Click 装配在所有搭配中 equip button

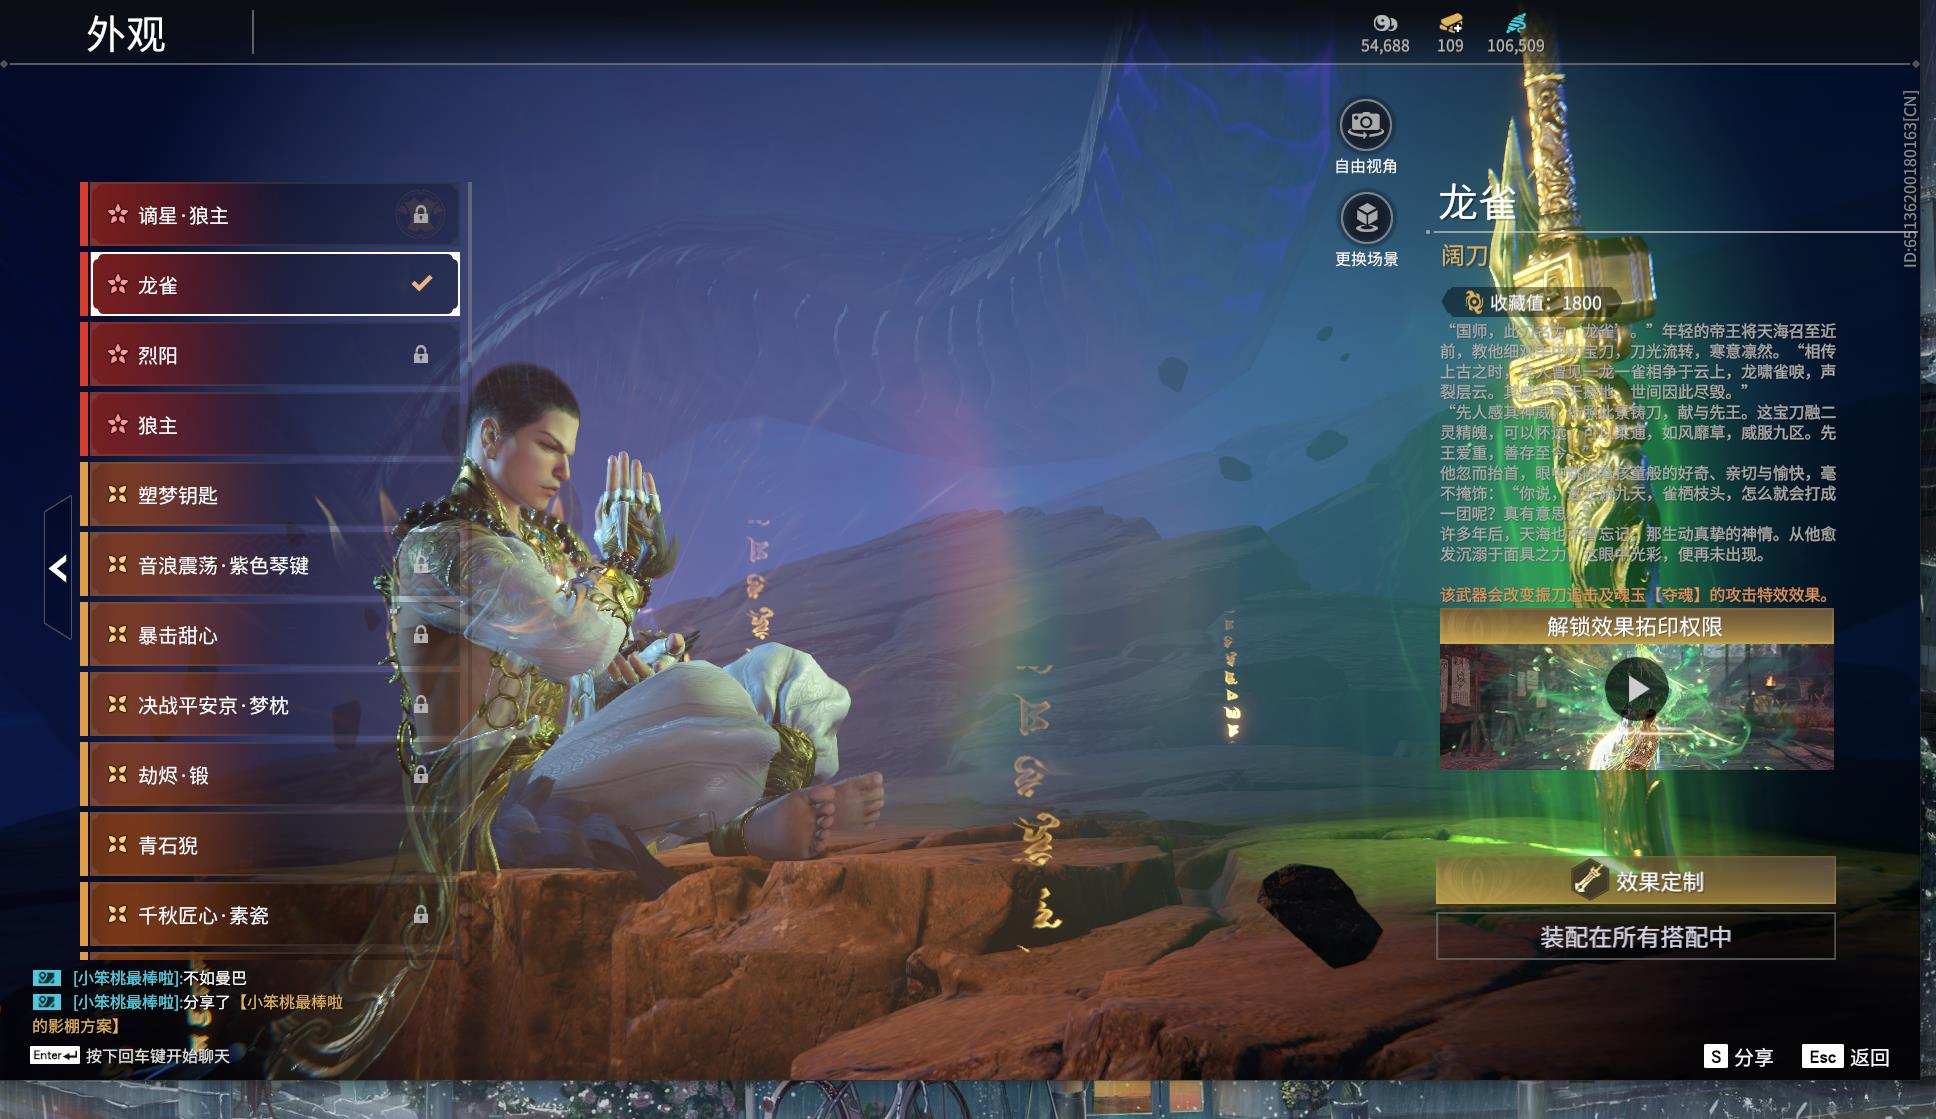coord(1636,936)
